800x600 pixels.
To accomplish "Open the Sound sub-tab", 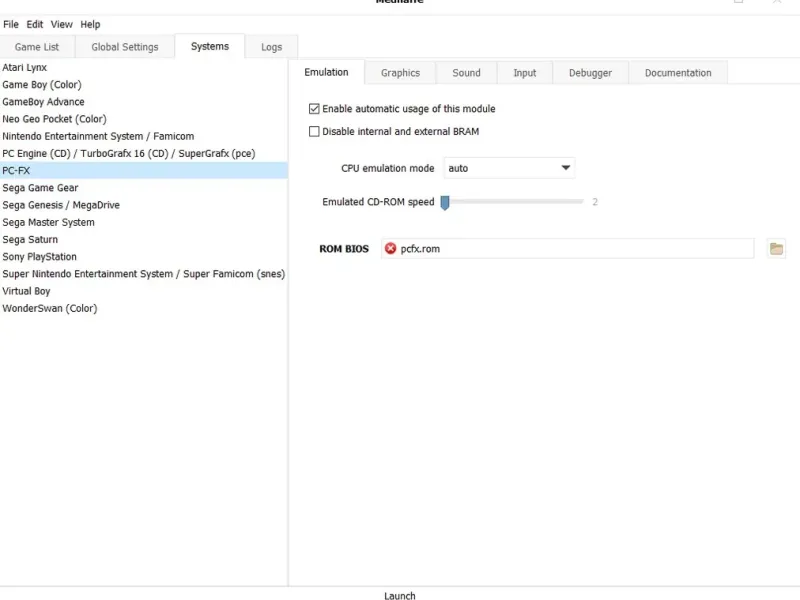I will coord(466,72).
